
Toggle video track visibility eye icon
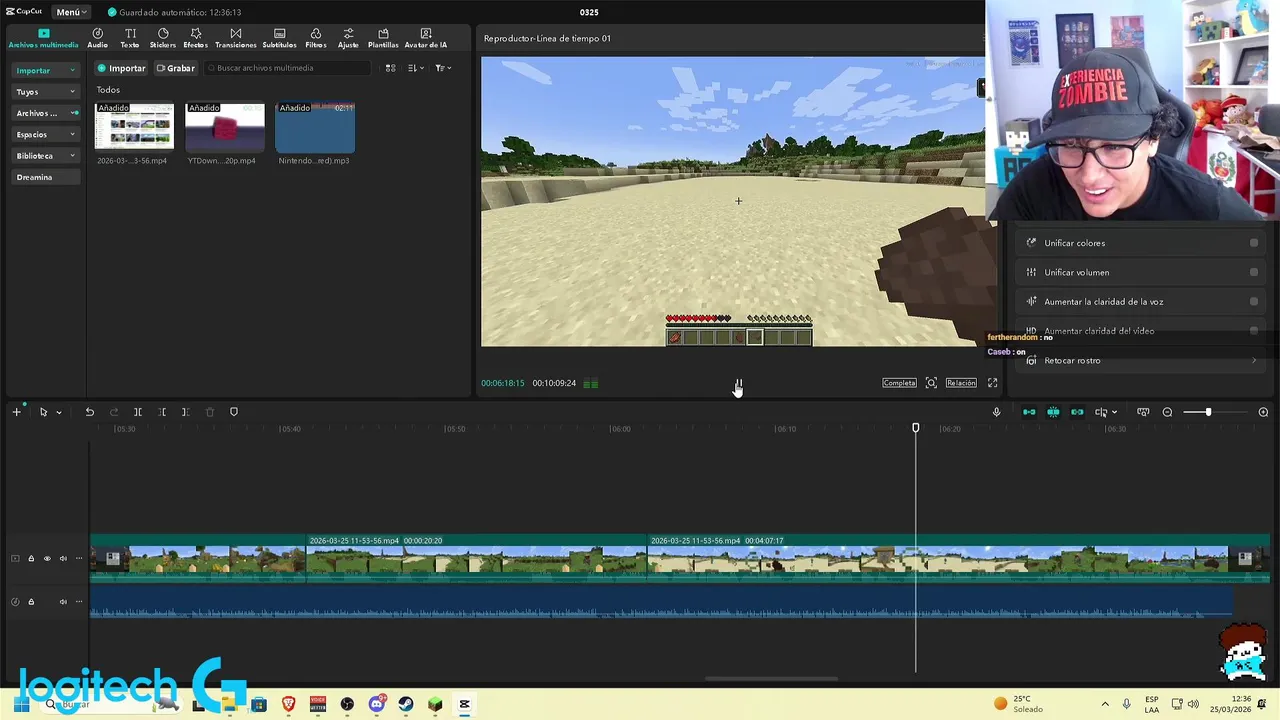pos(47,559)
